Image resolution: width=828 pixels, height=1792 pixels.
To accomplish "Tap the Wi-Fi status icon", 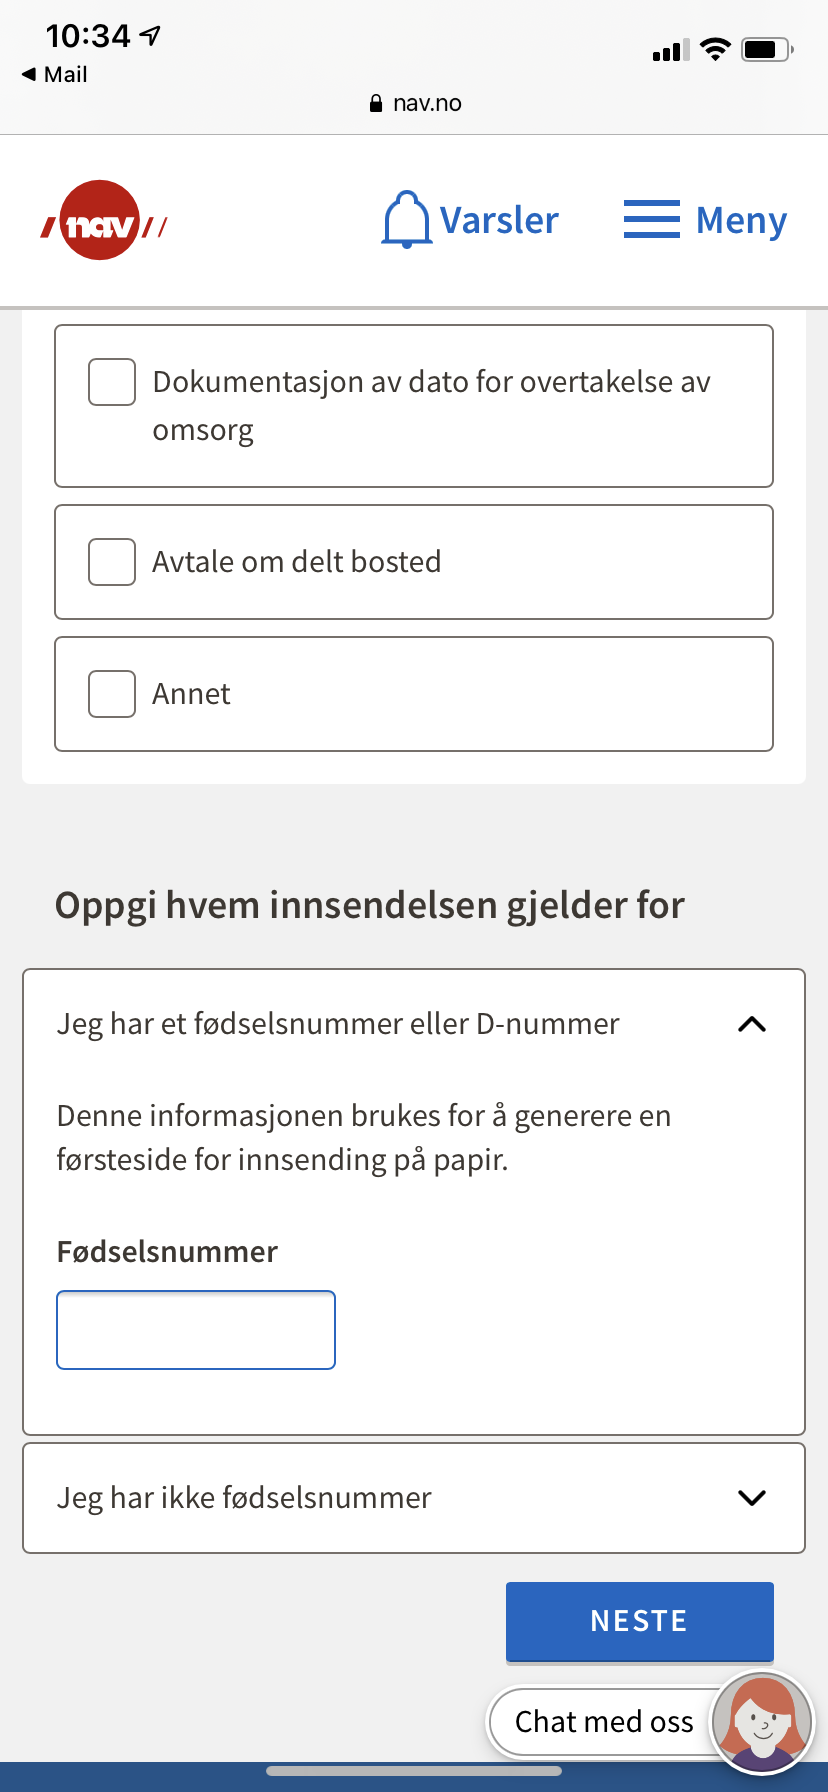I will [x=715, y=49].
